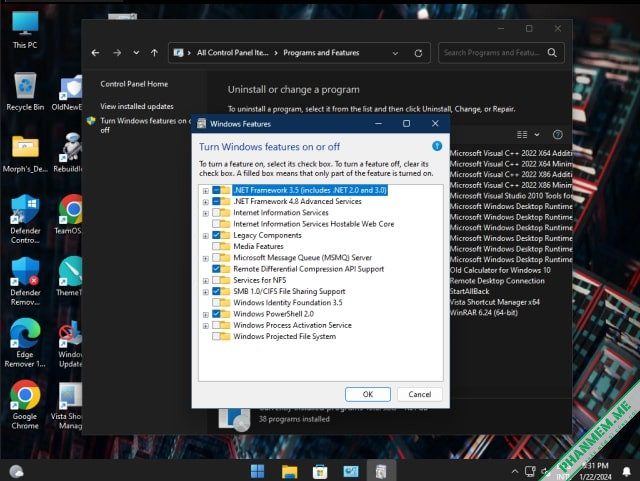
Task: Toggle .NET Framework 3.5 checkbox
Action: pyautogui.click(x=216, y=190)
